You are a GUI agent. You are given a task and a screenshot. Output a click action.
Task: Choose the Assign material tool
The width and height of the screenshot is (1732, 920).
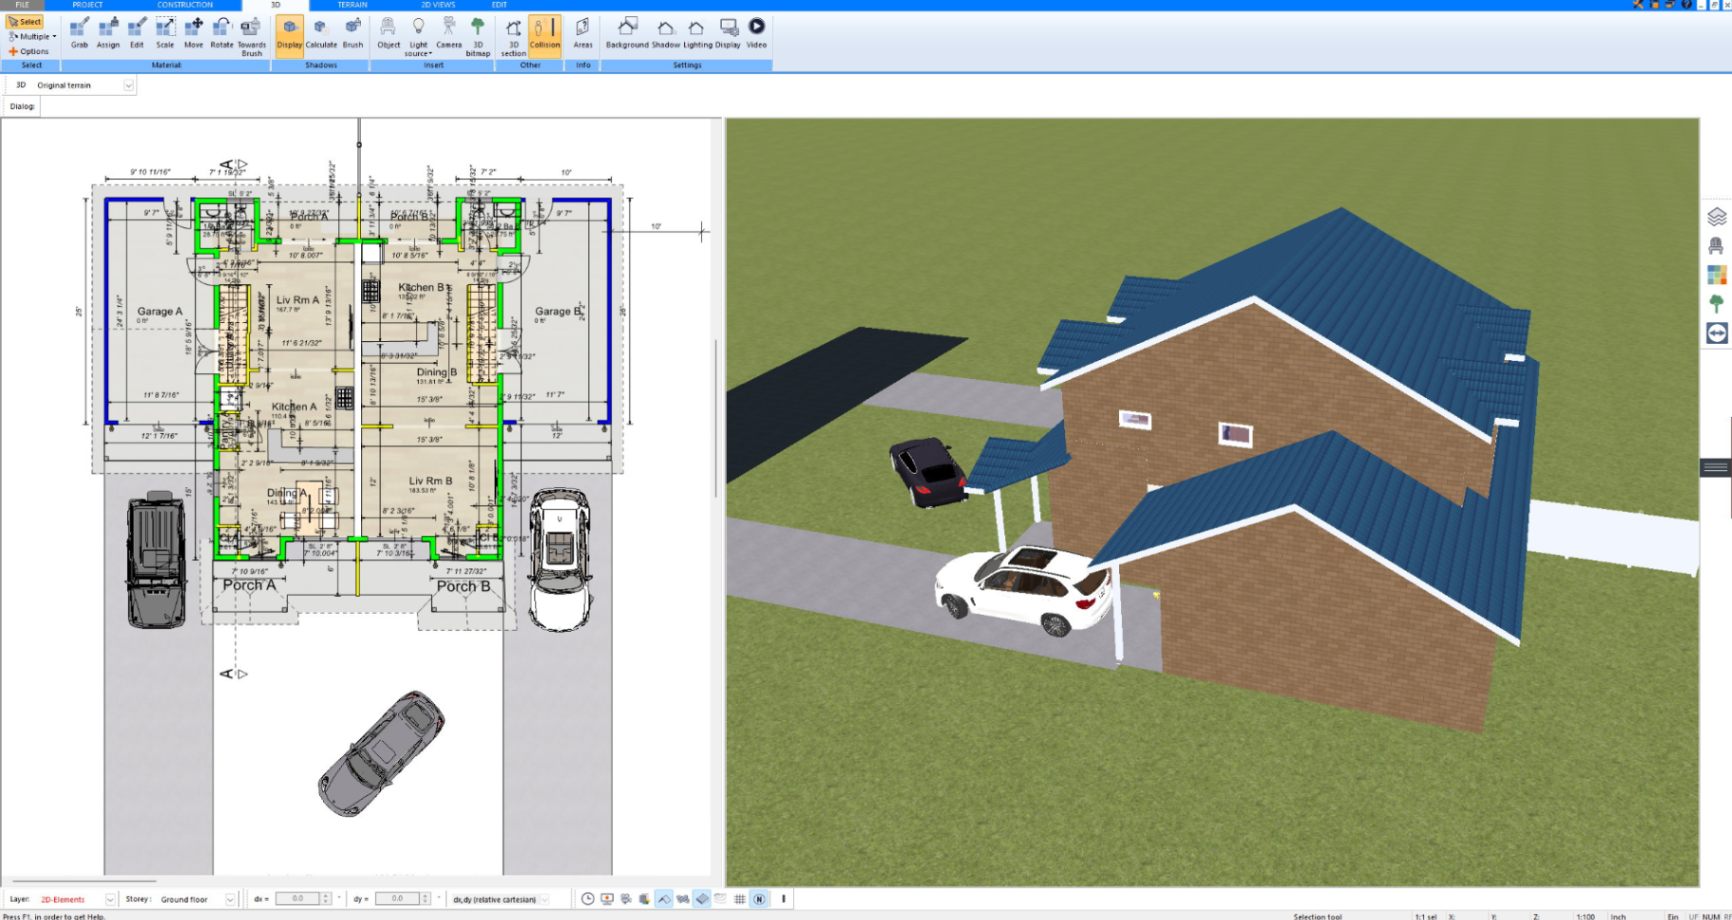coord(108,33)
